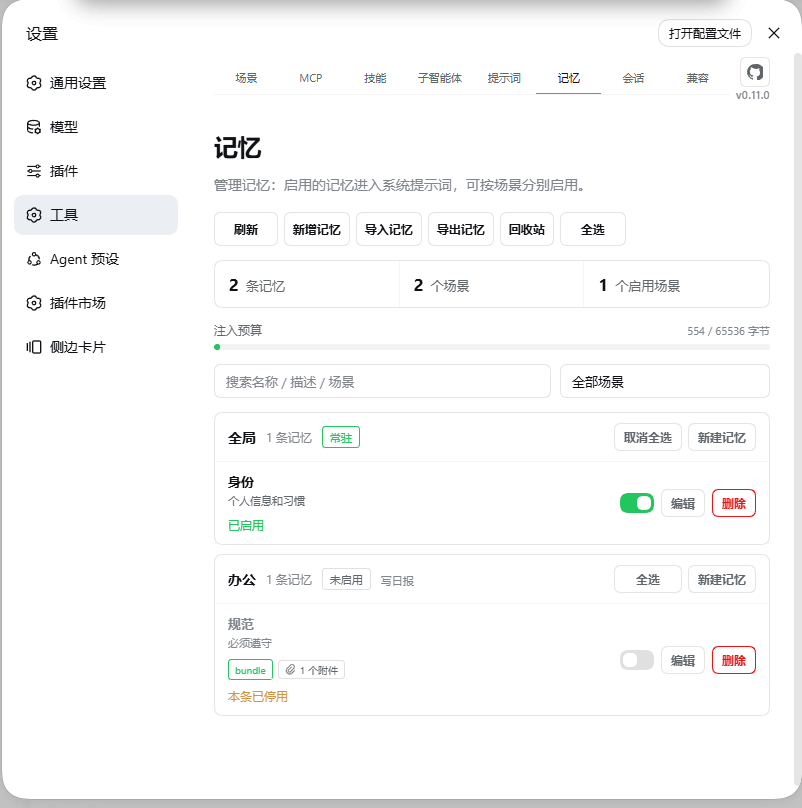Click the 常驻 tag
This screenshot has height=808, width=802.
[341, 437]
